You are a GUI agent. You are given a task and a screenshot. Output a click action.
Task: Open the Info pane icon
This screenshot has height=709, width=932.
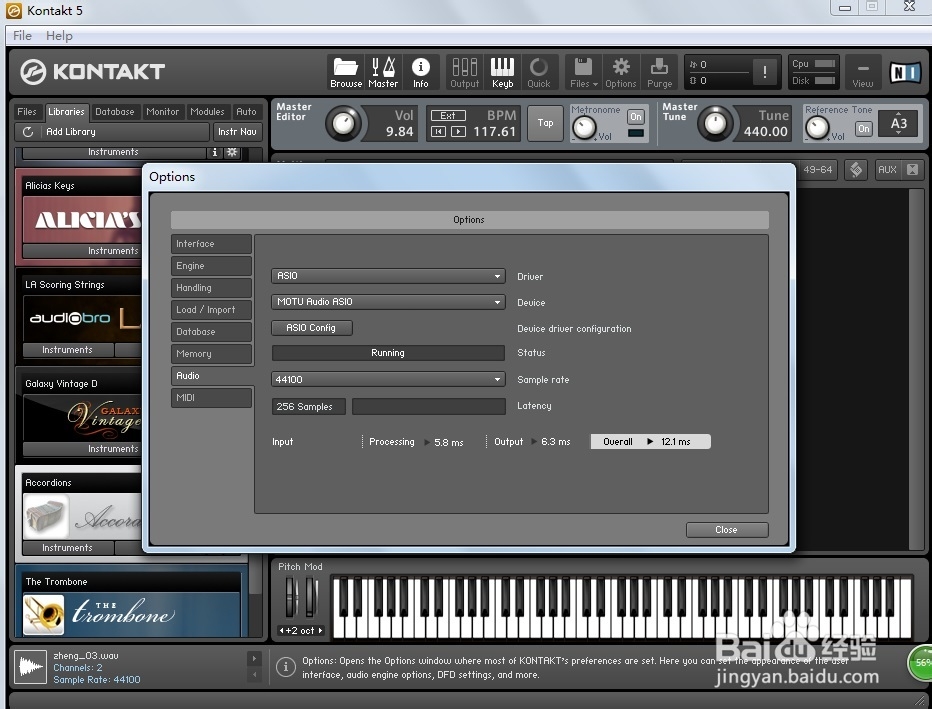[421, 72]
